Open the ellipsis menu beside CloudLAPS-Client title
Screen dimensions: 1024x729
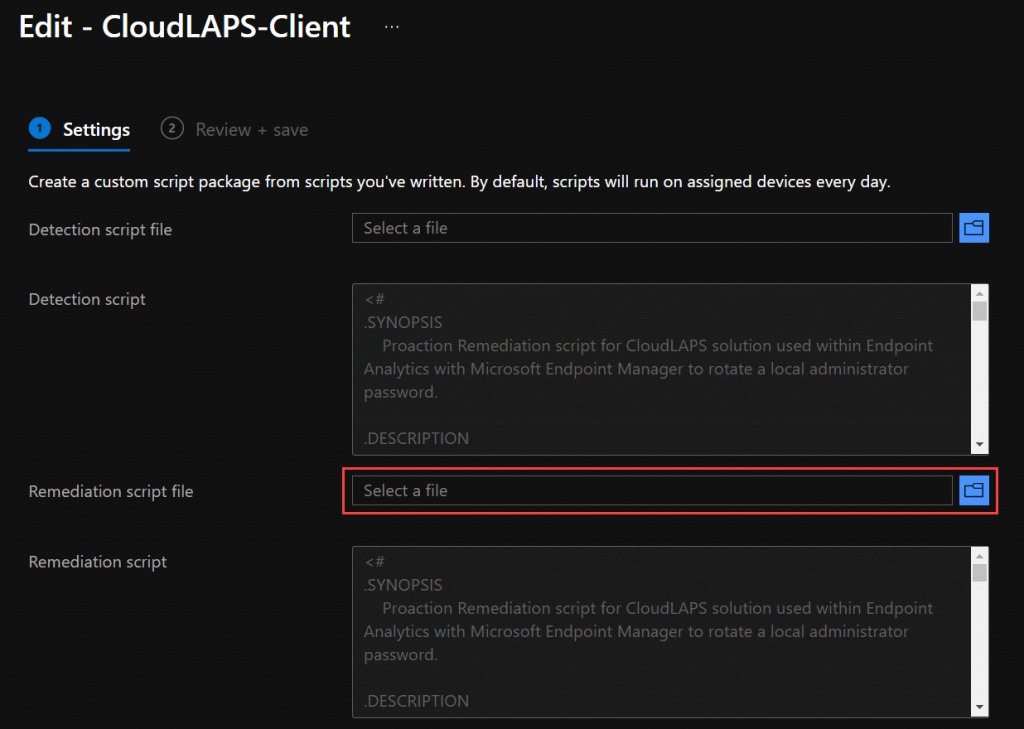[392, 27]
